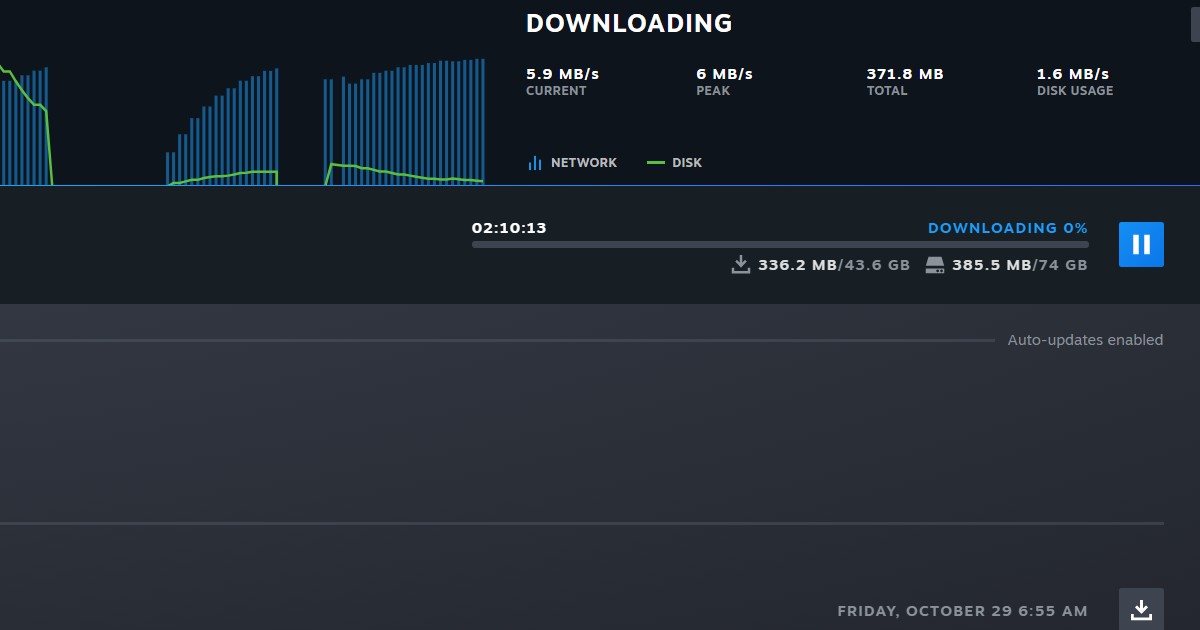Toggle the DISK graph overlay
Screen dimensions: 1200x630
(675, 162)
